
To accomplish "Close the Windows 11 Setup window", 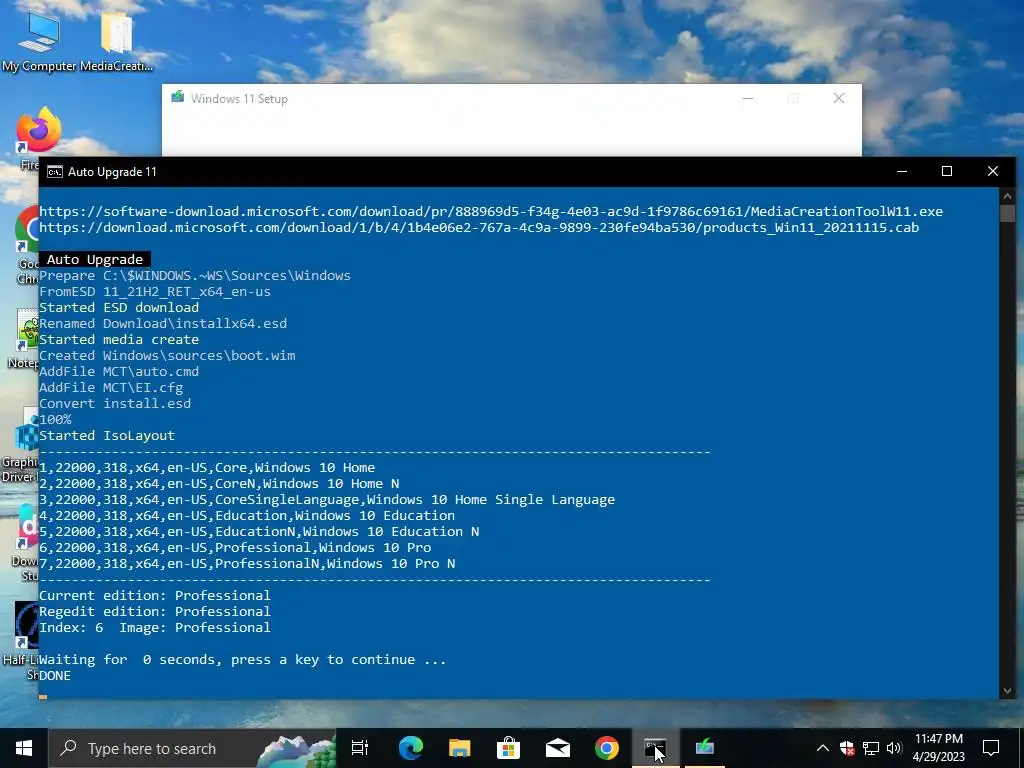I will (839, 99).
